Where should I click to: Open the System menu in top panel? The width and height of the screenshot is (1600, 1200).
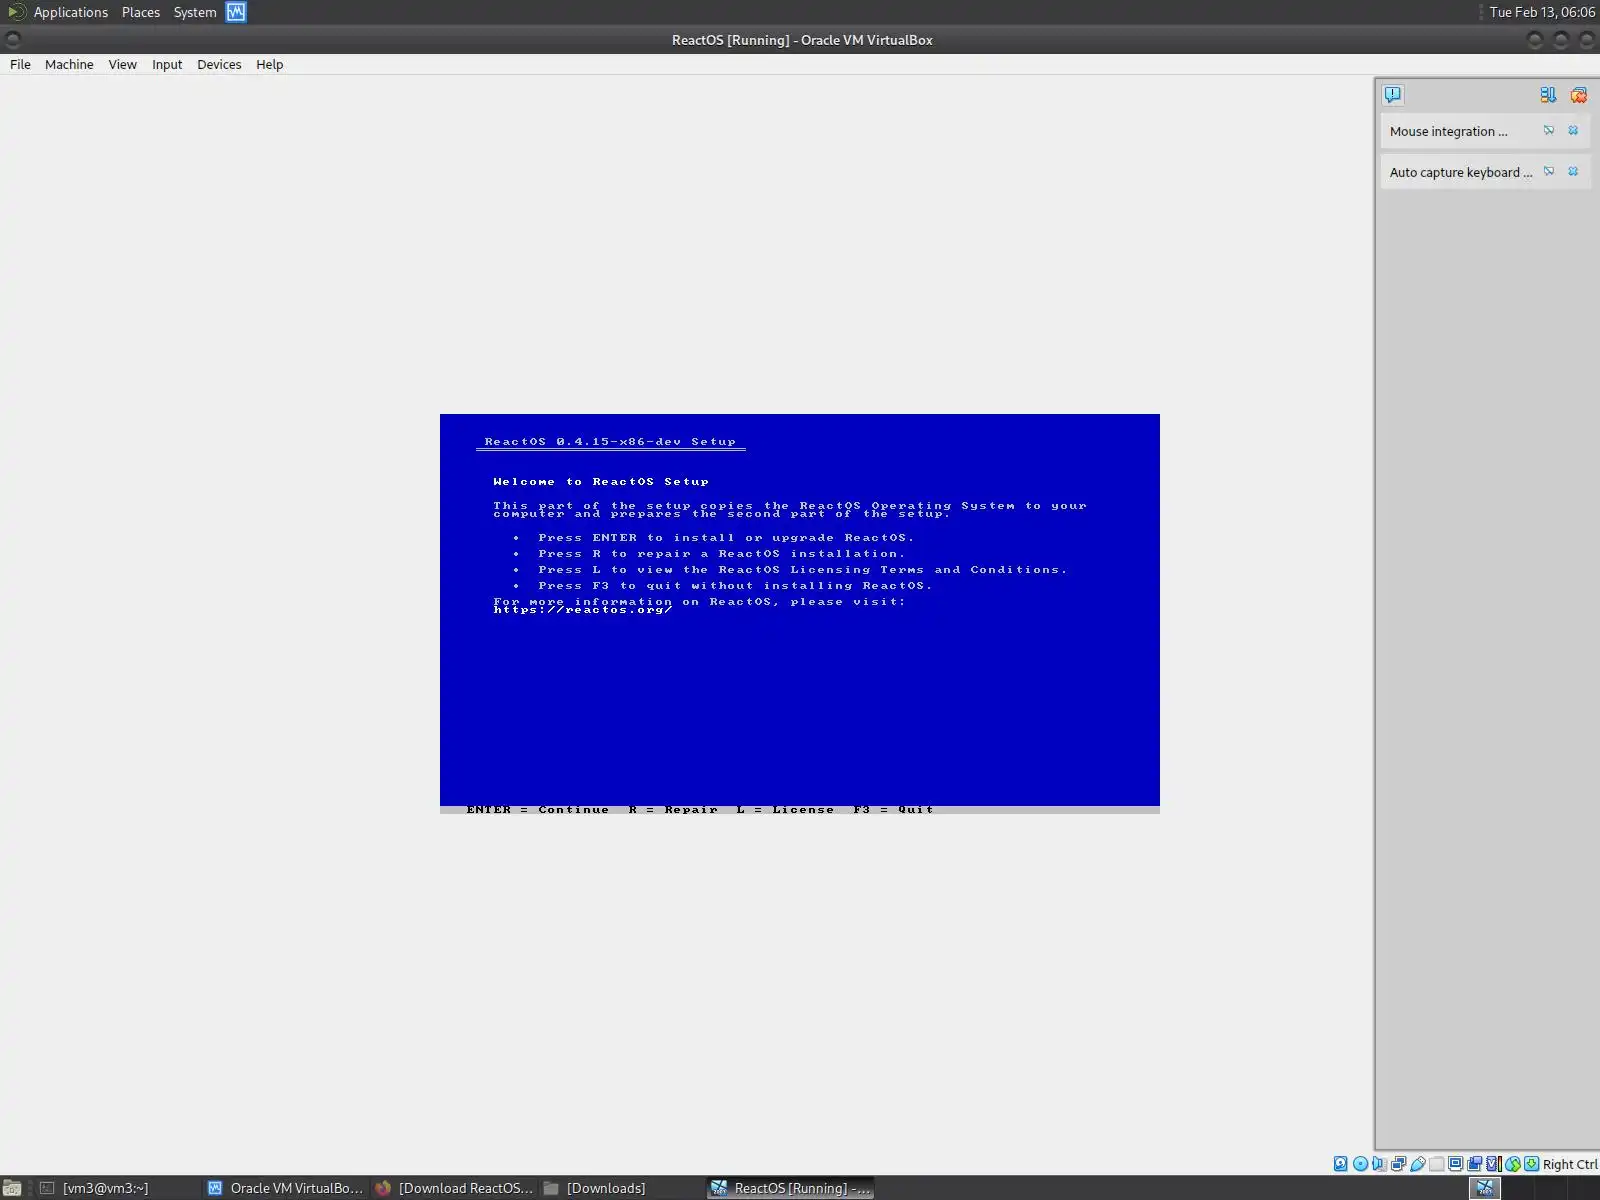pyautogui.click(x=195, y=12)
